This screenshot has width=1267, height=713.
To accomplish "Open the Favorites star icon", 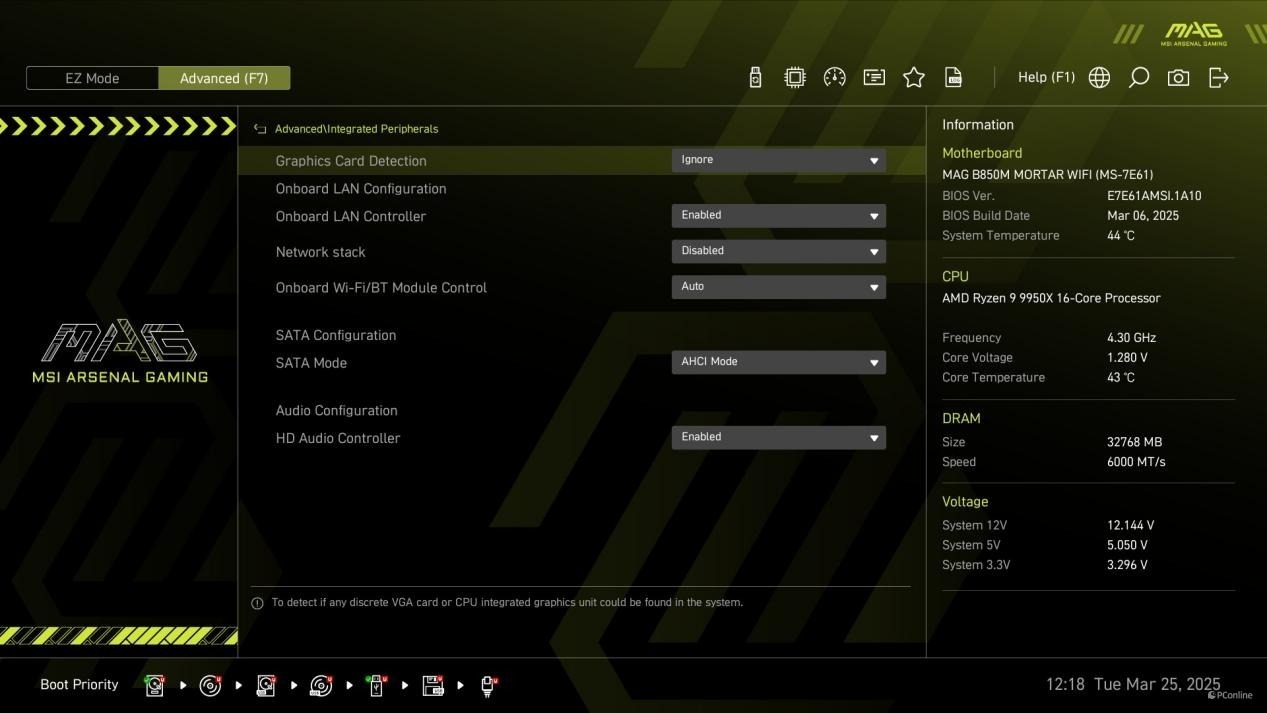I will coord(914,78).
